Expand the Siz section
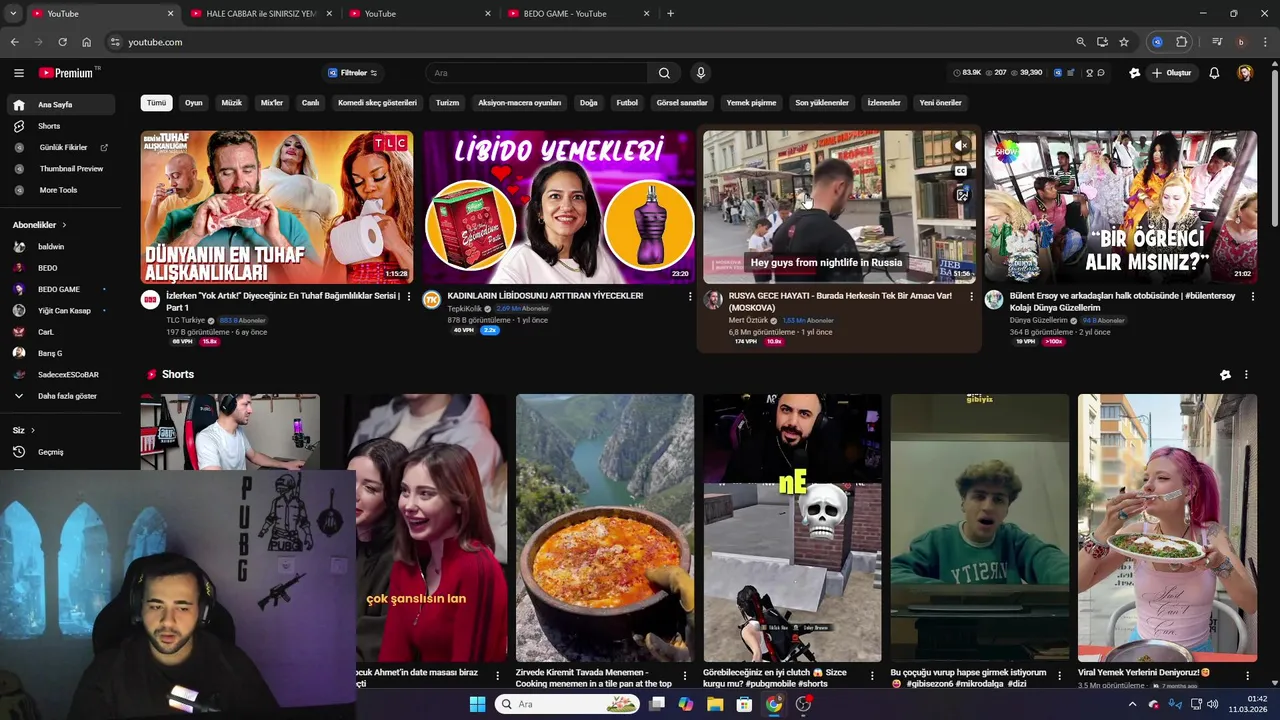This screenshot has height=720, width=1280. click(x=24, y=430)
